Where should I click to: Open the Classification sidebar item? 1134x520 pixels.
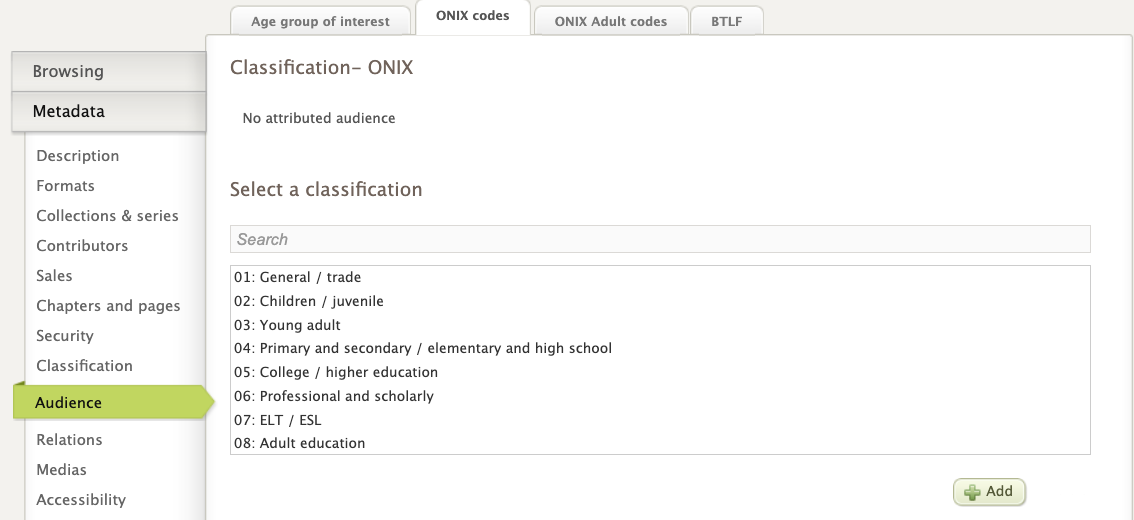84,366
